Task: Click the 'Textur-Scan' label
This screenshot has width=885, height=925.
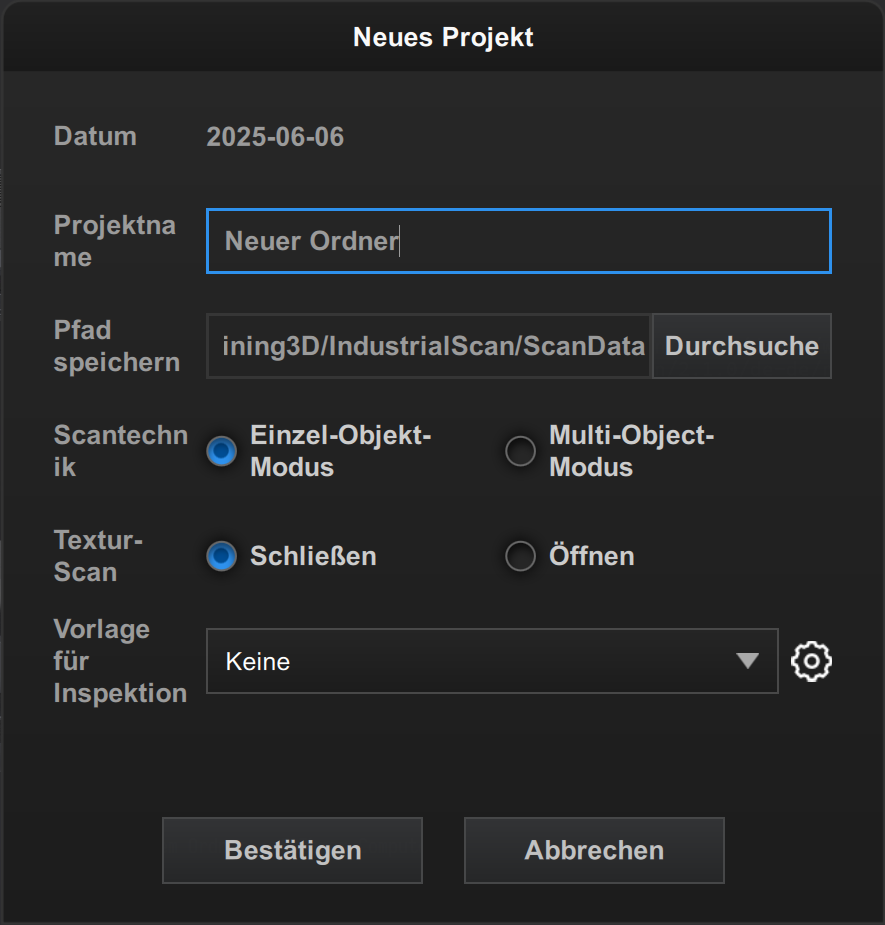Action: [x=98, y=556]
